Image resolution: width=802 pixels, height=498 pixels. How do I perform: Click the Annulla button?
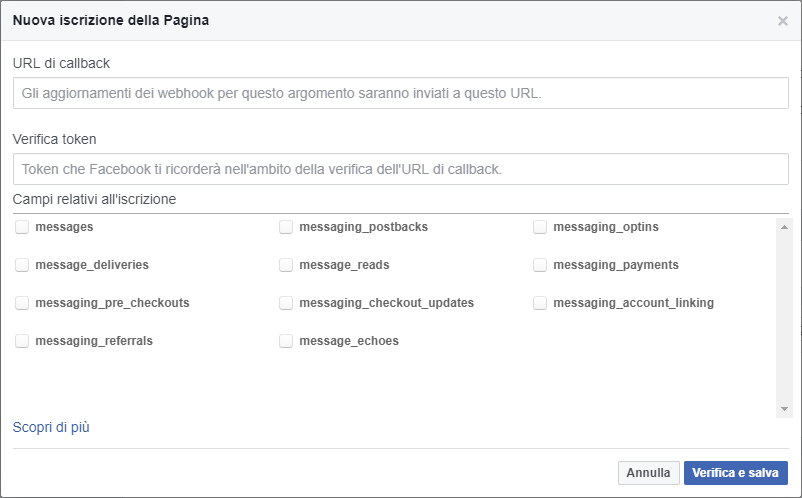click(649, 472)
